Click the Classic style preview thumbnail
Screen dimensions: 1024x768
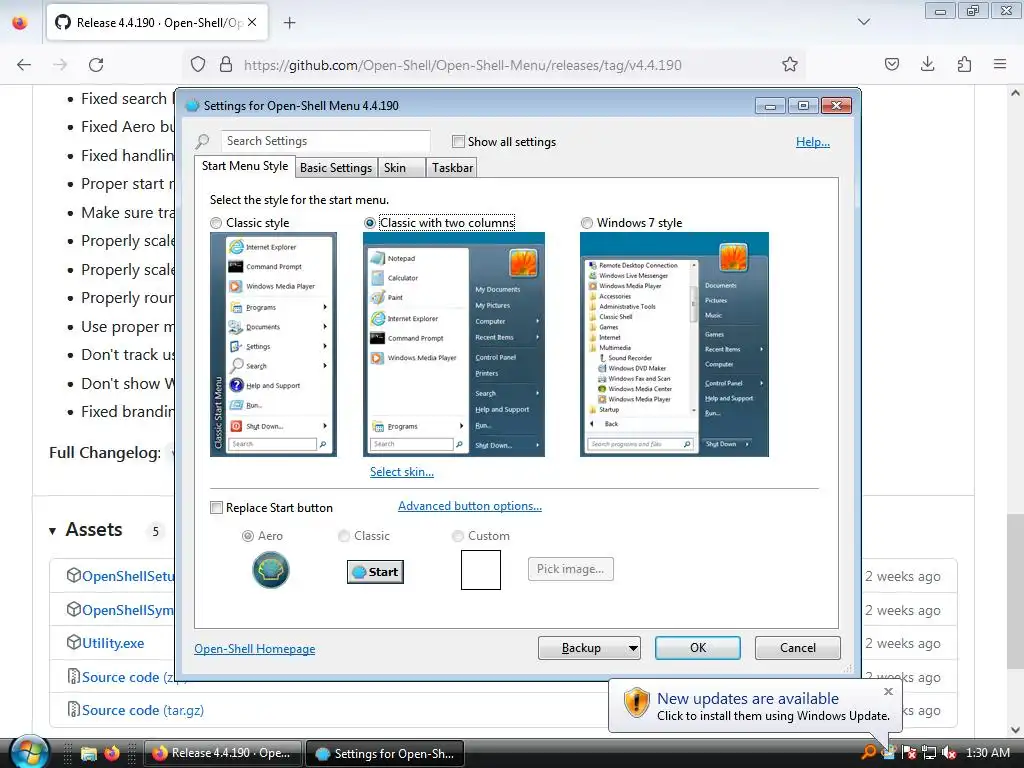tap(273, 344)
